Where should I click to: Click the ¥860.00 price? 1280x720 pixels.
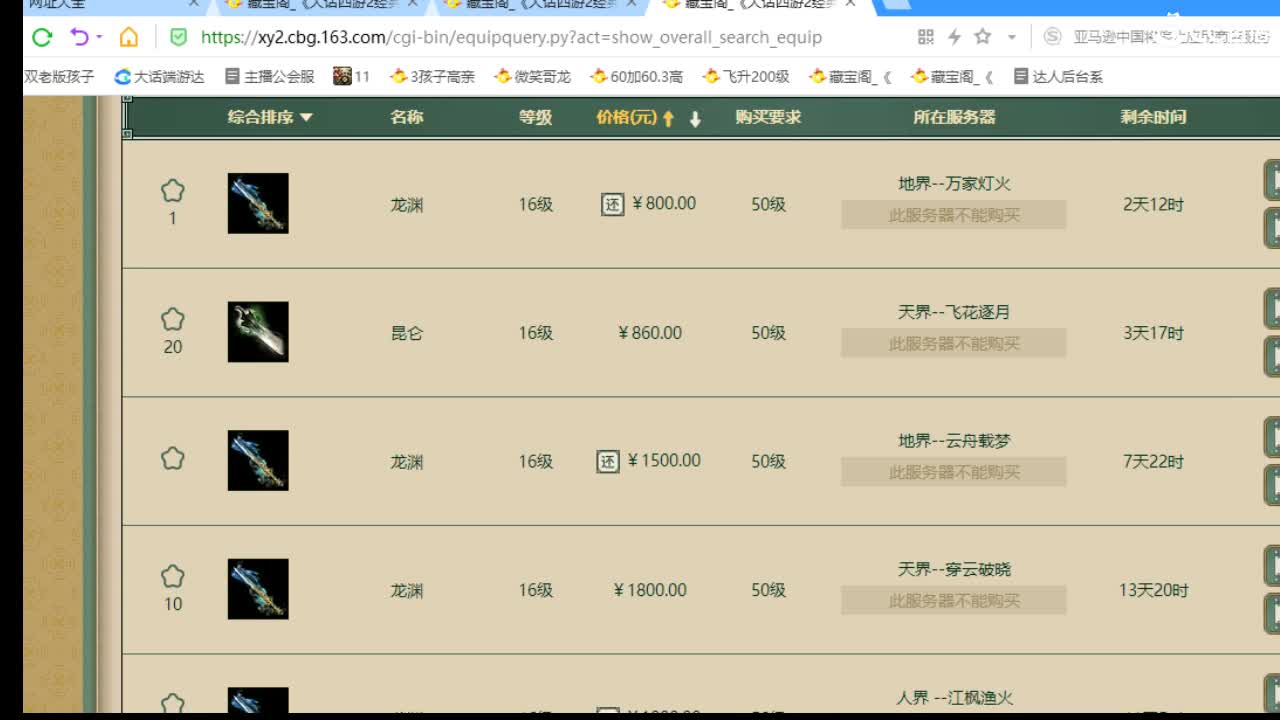[650, 333]
